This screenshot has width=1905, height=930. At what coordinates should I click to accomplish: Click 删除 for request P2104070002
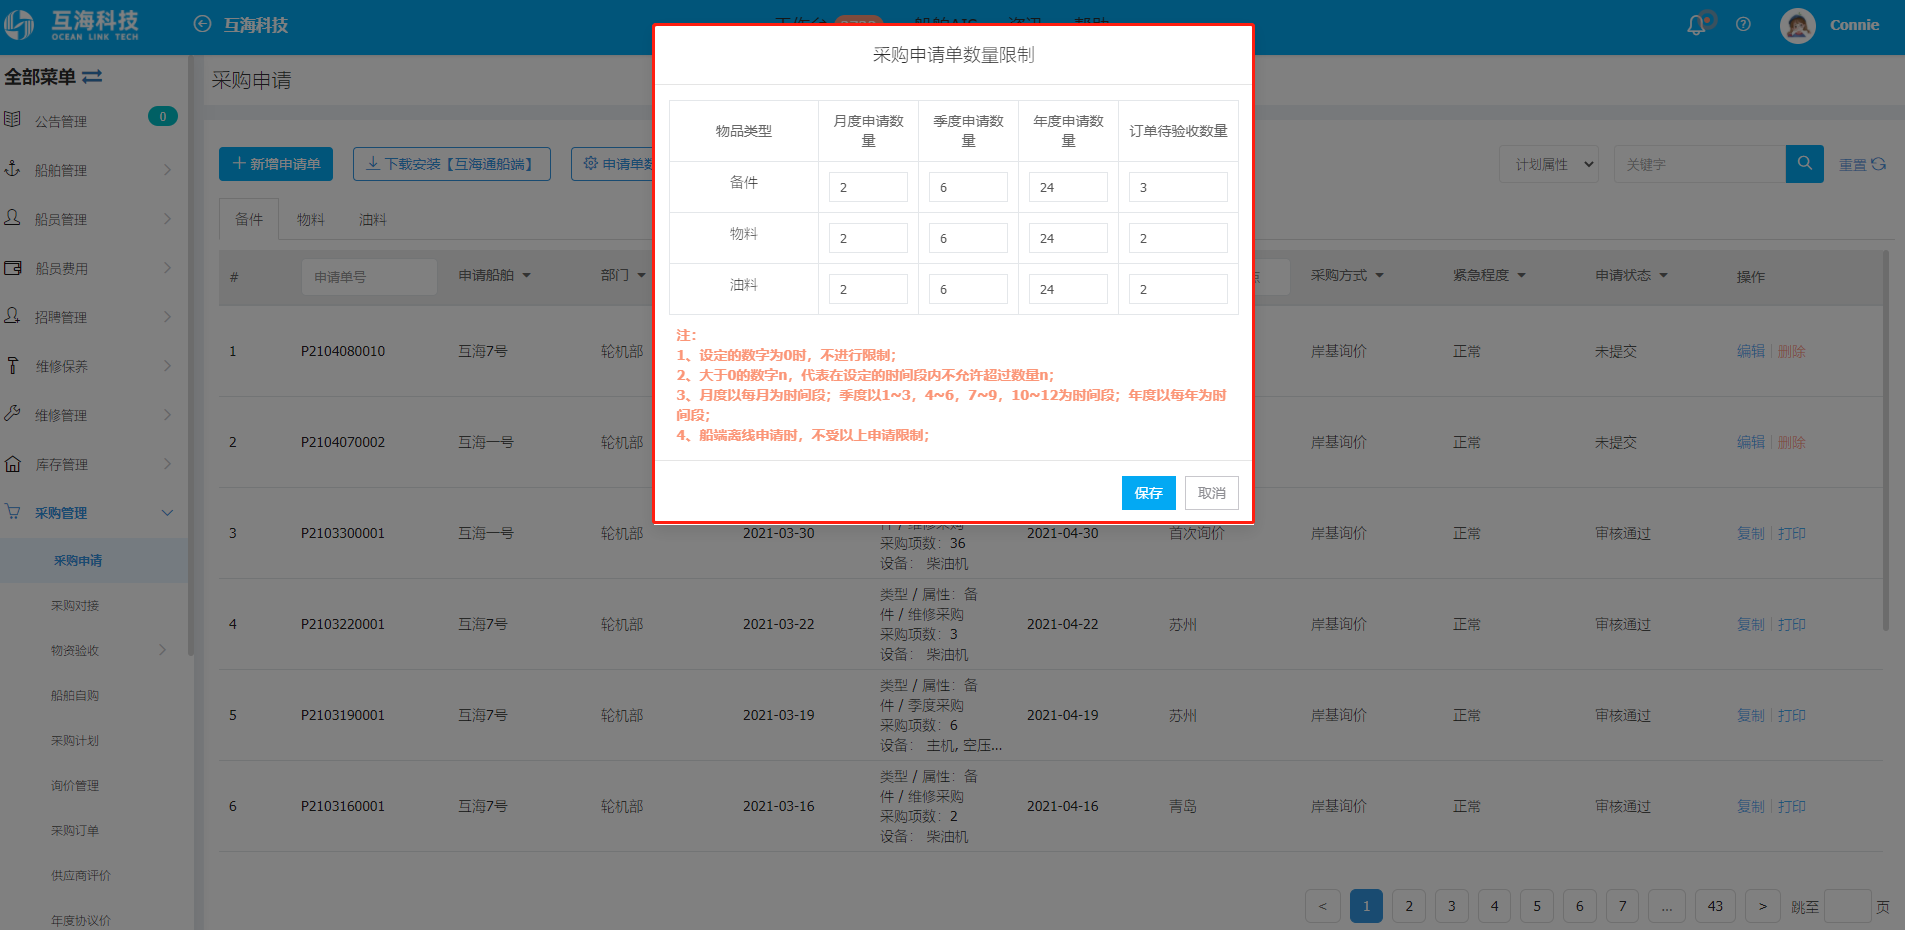[x=1792, y=442]
